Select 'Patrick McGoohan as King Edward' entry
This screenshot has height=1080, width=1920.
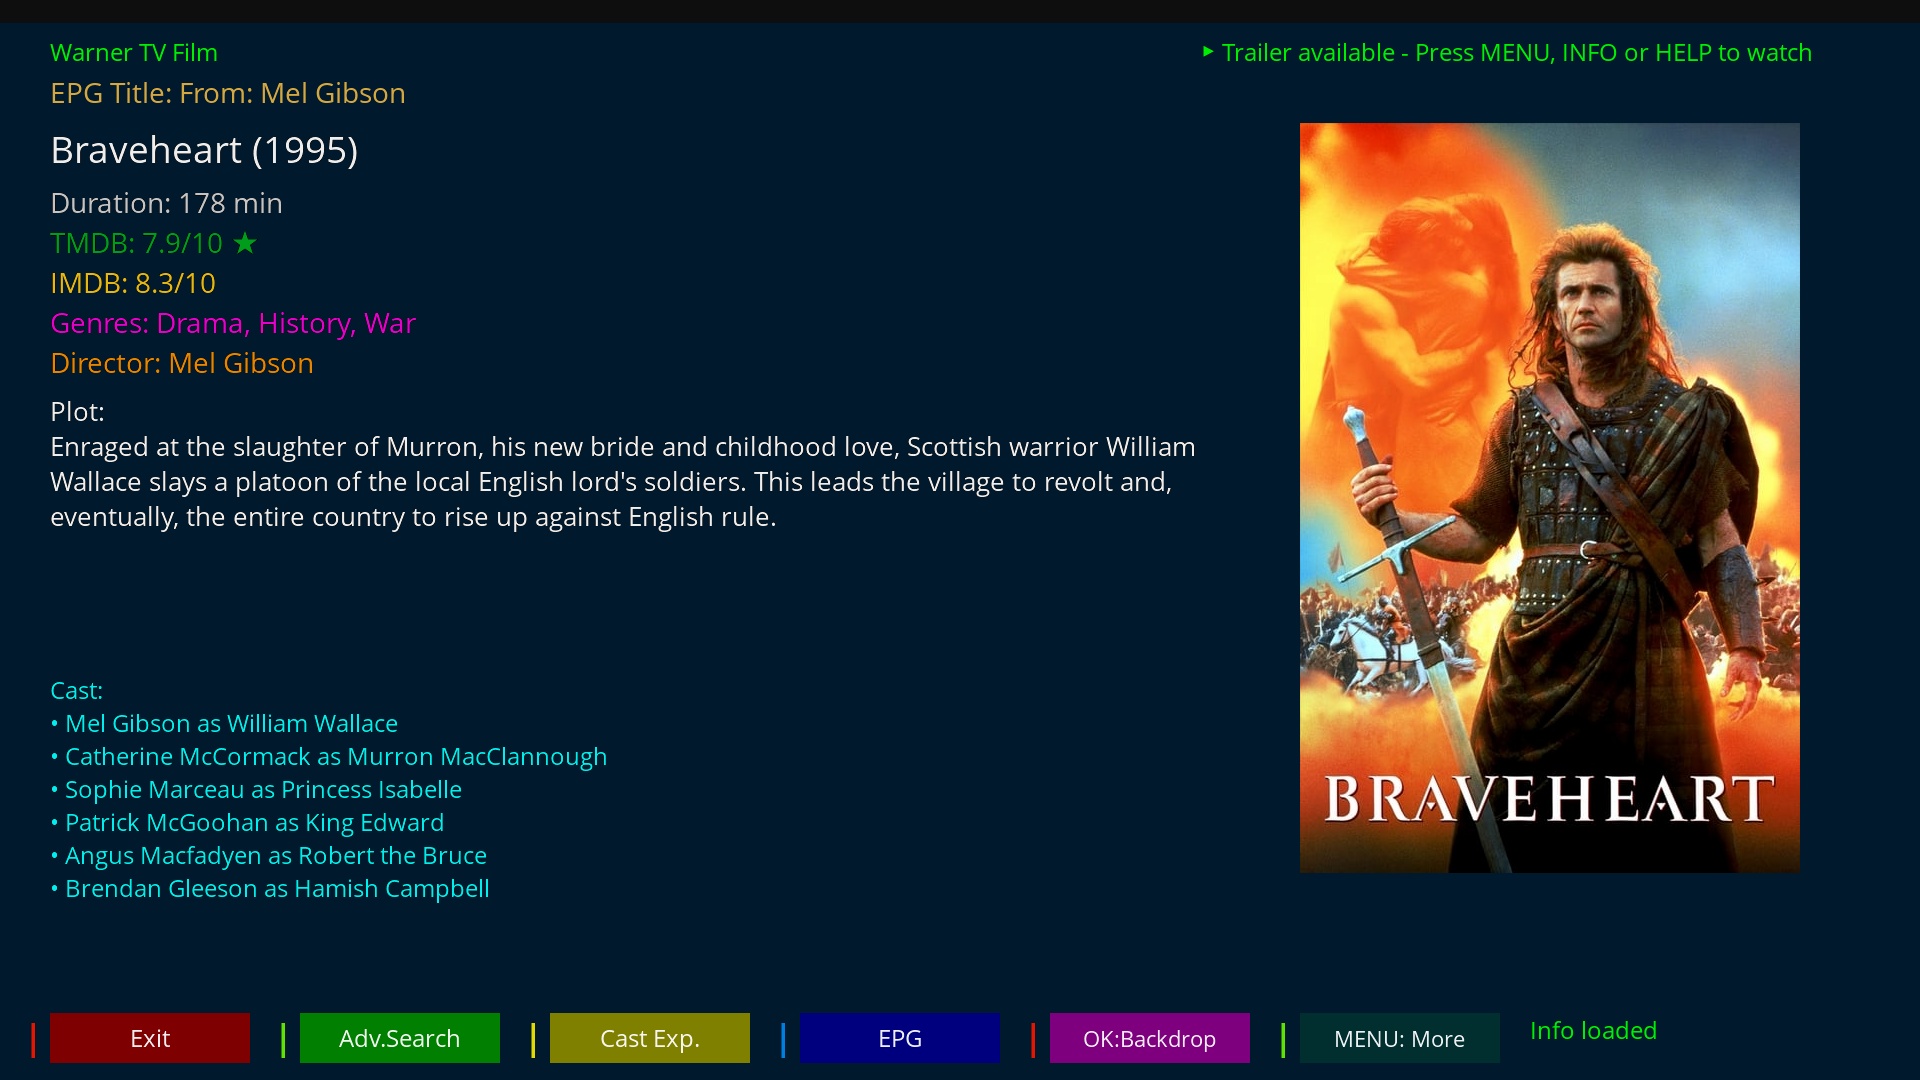[247, 822]
